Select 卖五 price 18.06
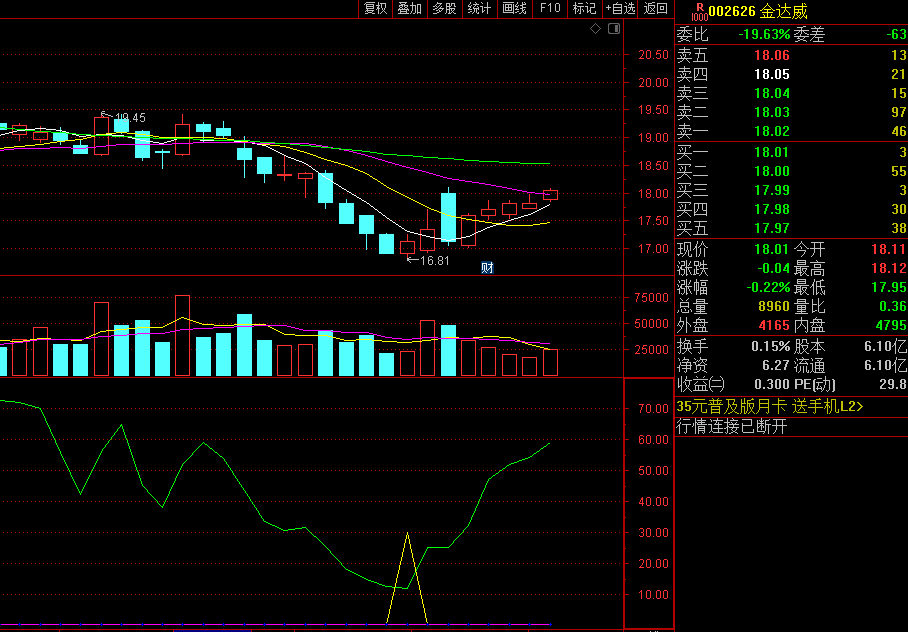The image size is (908, 632). (x=772, y=56)
